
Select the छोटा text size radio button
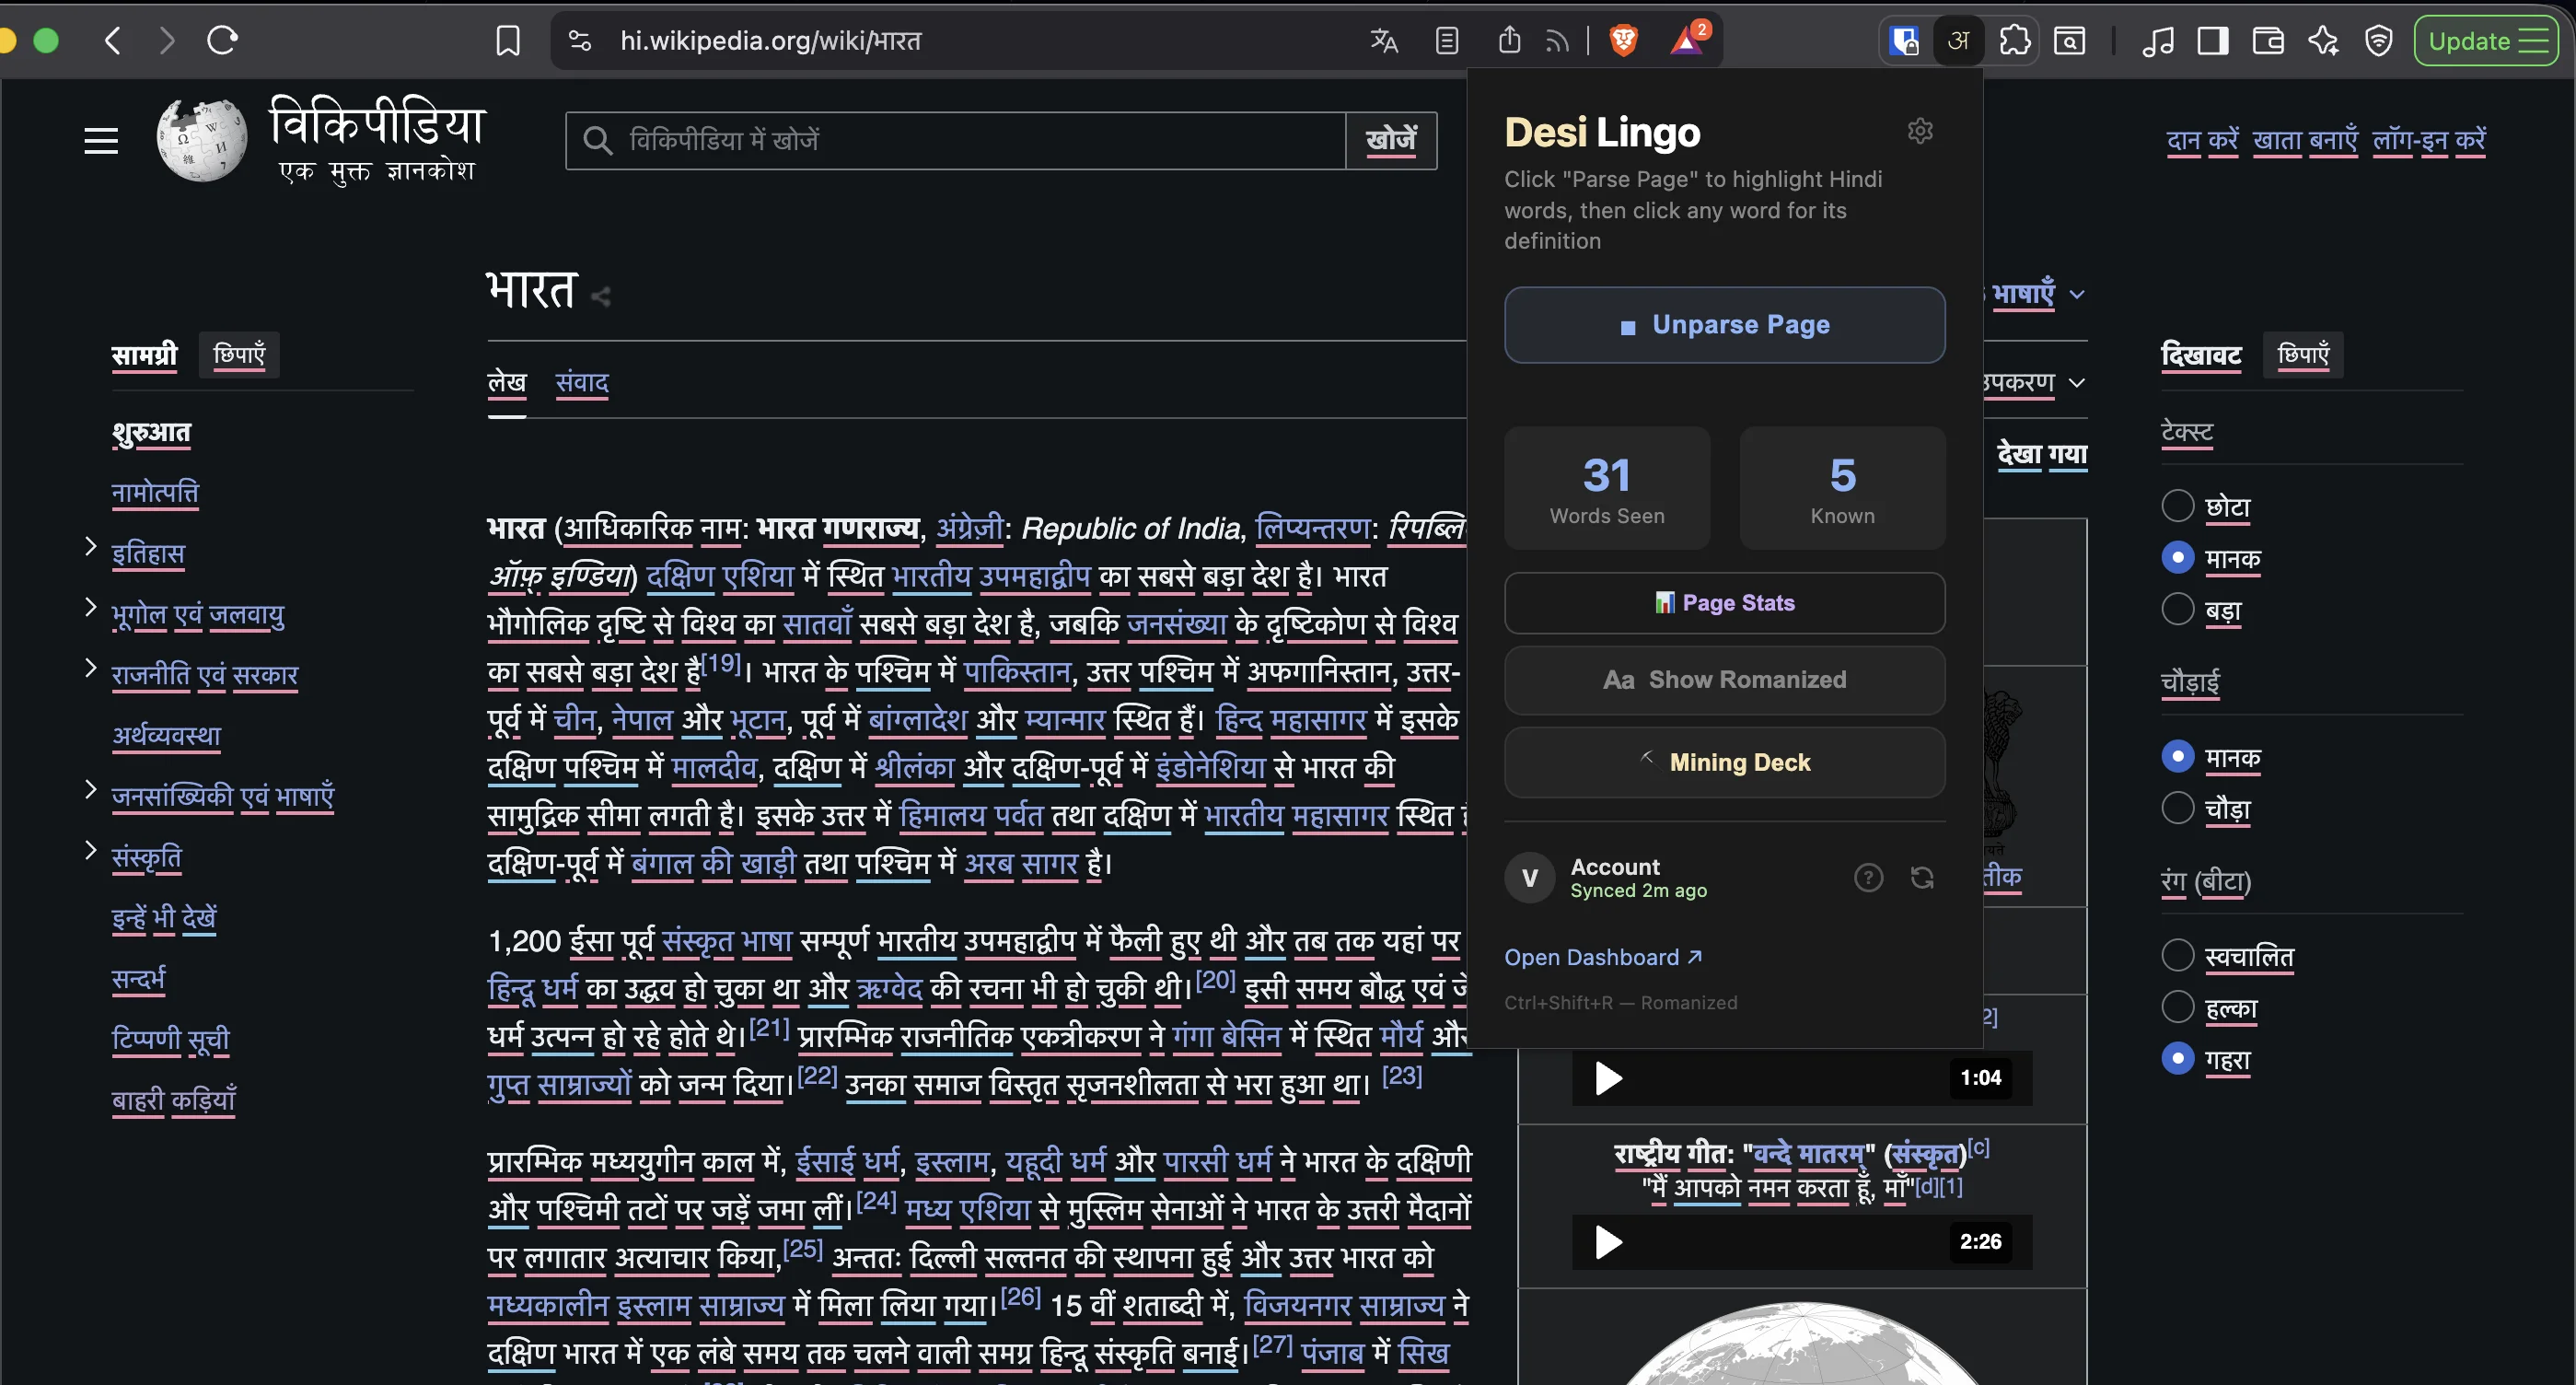coord(2177,506)
